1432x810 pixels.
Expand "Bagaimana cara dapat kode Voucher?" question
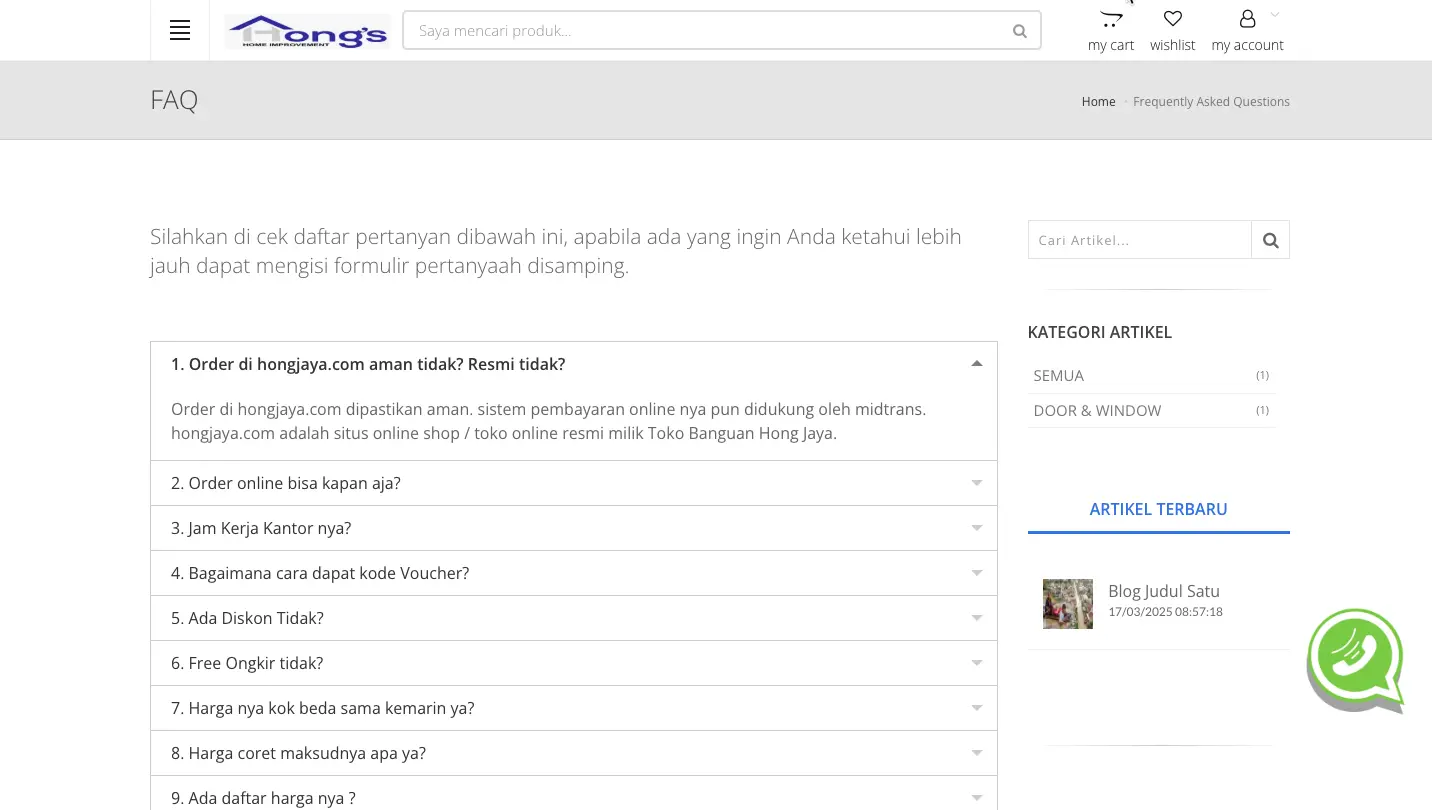click(x=573, y=573)
